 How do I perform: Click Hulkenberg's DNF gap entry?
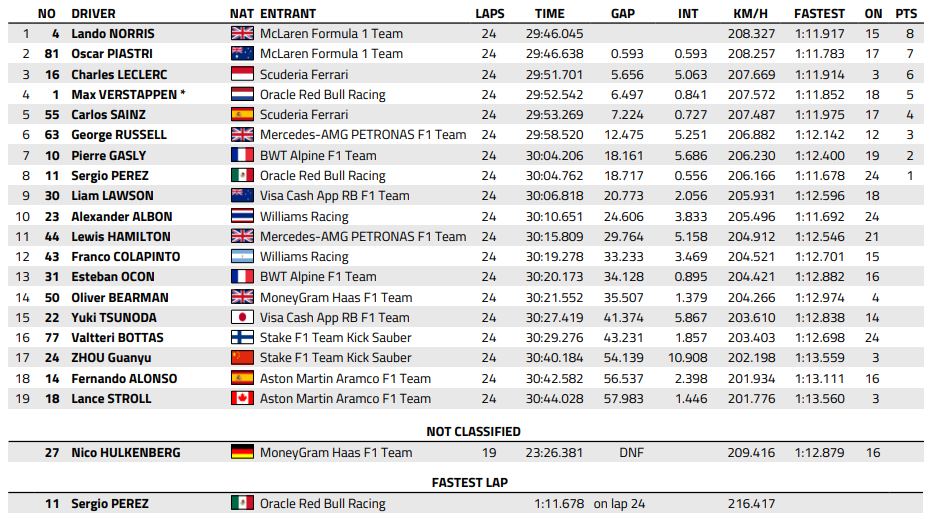[631, 453]
